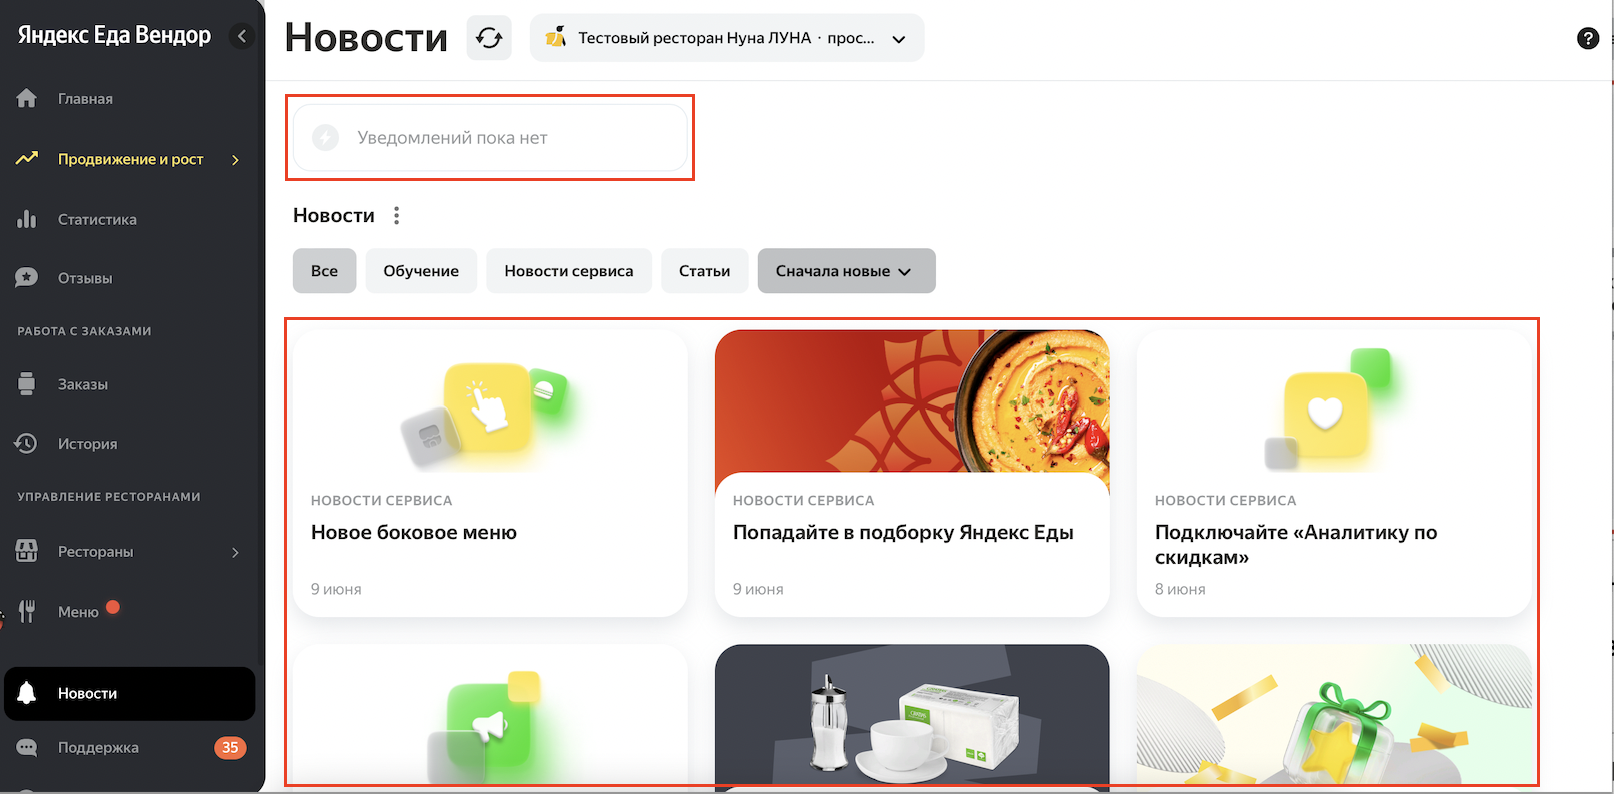Filter news by Новости сервиса

(x=568, y=271)
